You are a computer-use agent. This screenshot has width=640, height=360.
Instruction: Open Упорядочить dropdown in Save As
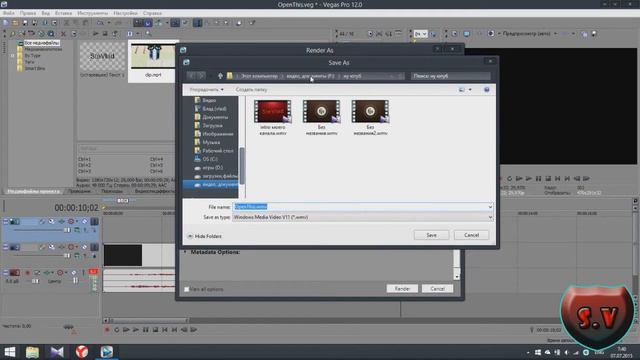point(206,89)
